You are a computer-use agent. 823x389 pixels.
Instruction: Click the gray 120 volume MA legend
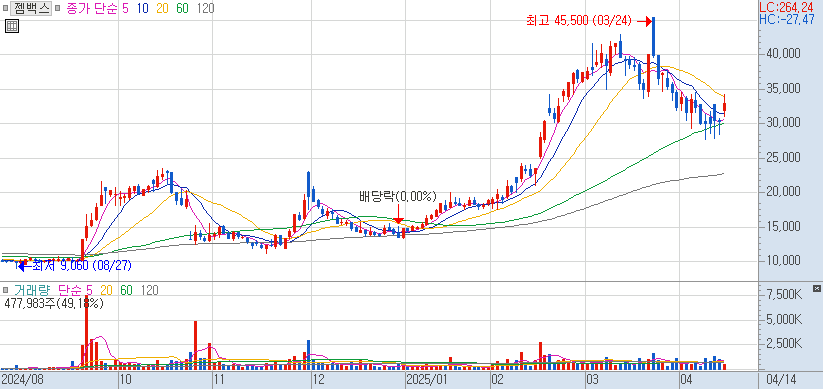pyautogui.click(x=149, y=290)
